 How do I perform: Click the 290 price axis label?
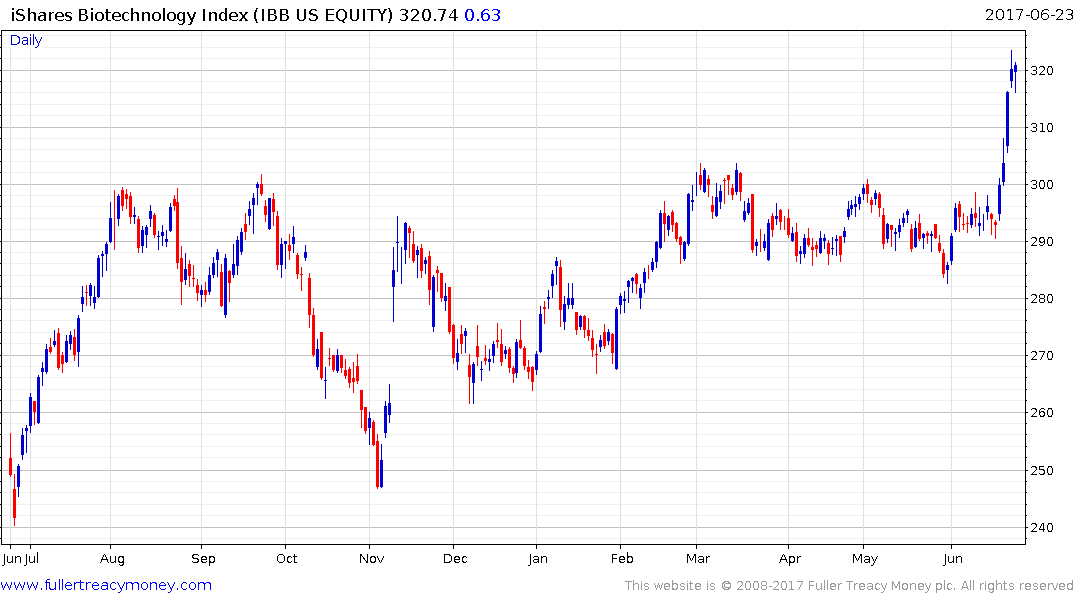[x=1042, y=241]
